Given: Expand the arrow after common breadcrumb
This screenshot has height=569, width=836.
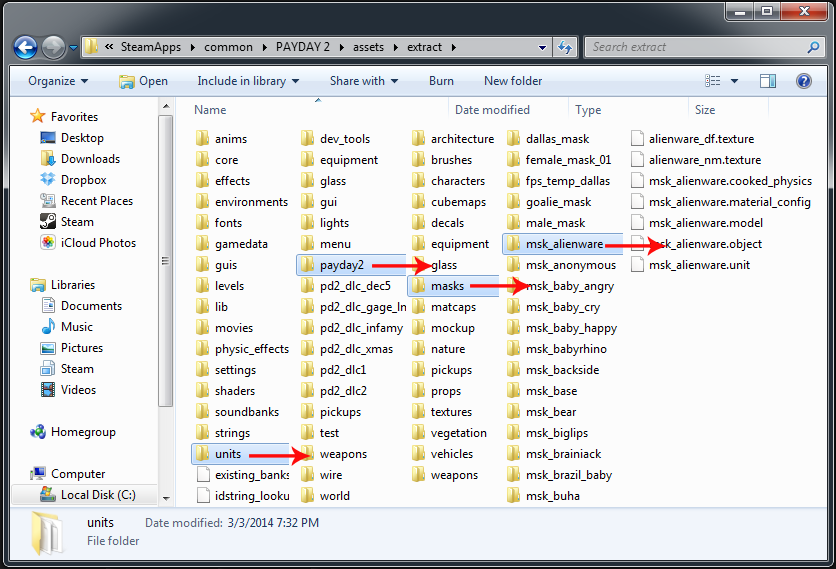Looking at the screenshot, I should pyautogui.click(x=264, y=47).
